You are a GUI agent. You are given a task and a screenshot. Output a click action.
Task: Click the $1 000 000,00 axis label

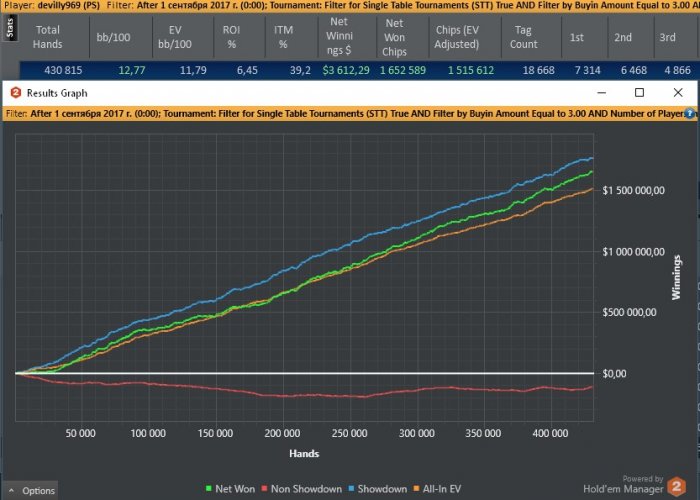(x=633, y=252)
